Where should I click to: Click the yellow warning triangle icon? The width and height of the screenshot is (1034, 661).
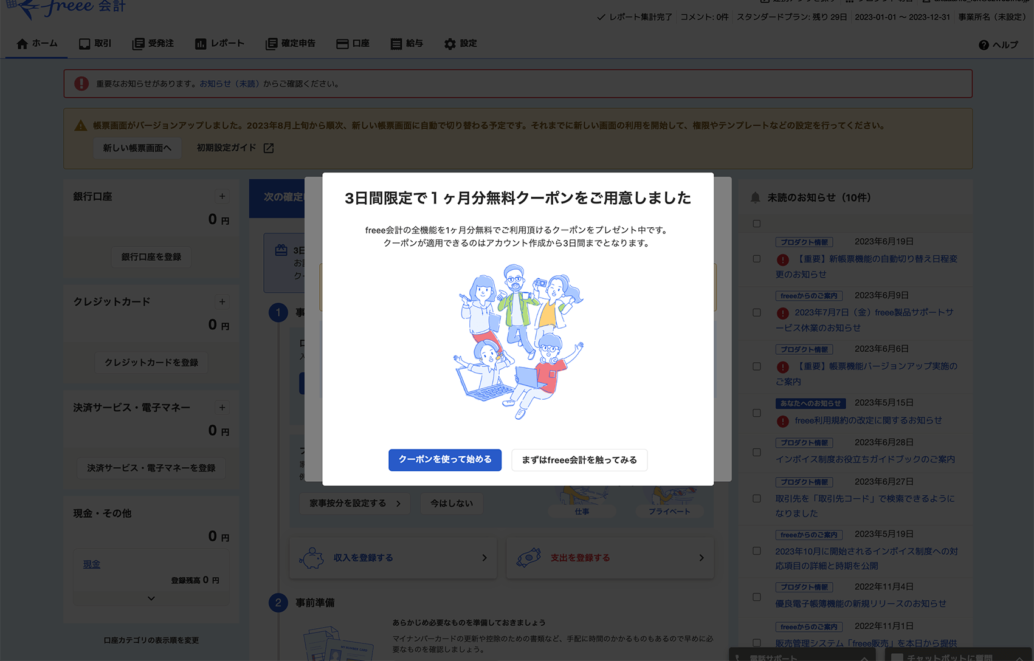[x=80, y=125]
